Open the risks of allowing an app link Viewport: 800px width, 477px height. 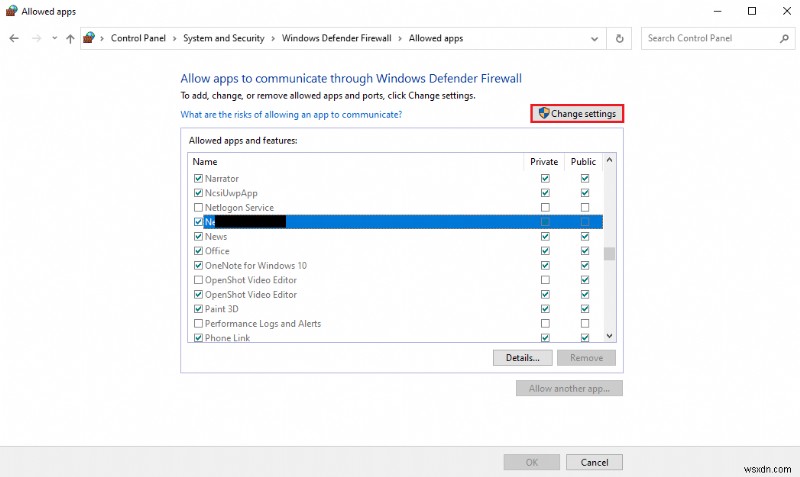coord(291,115)
